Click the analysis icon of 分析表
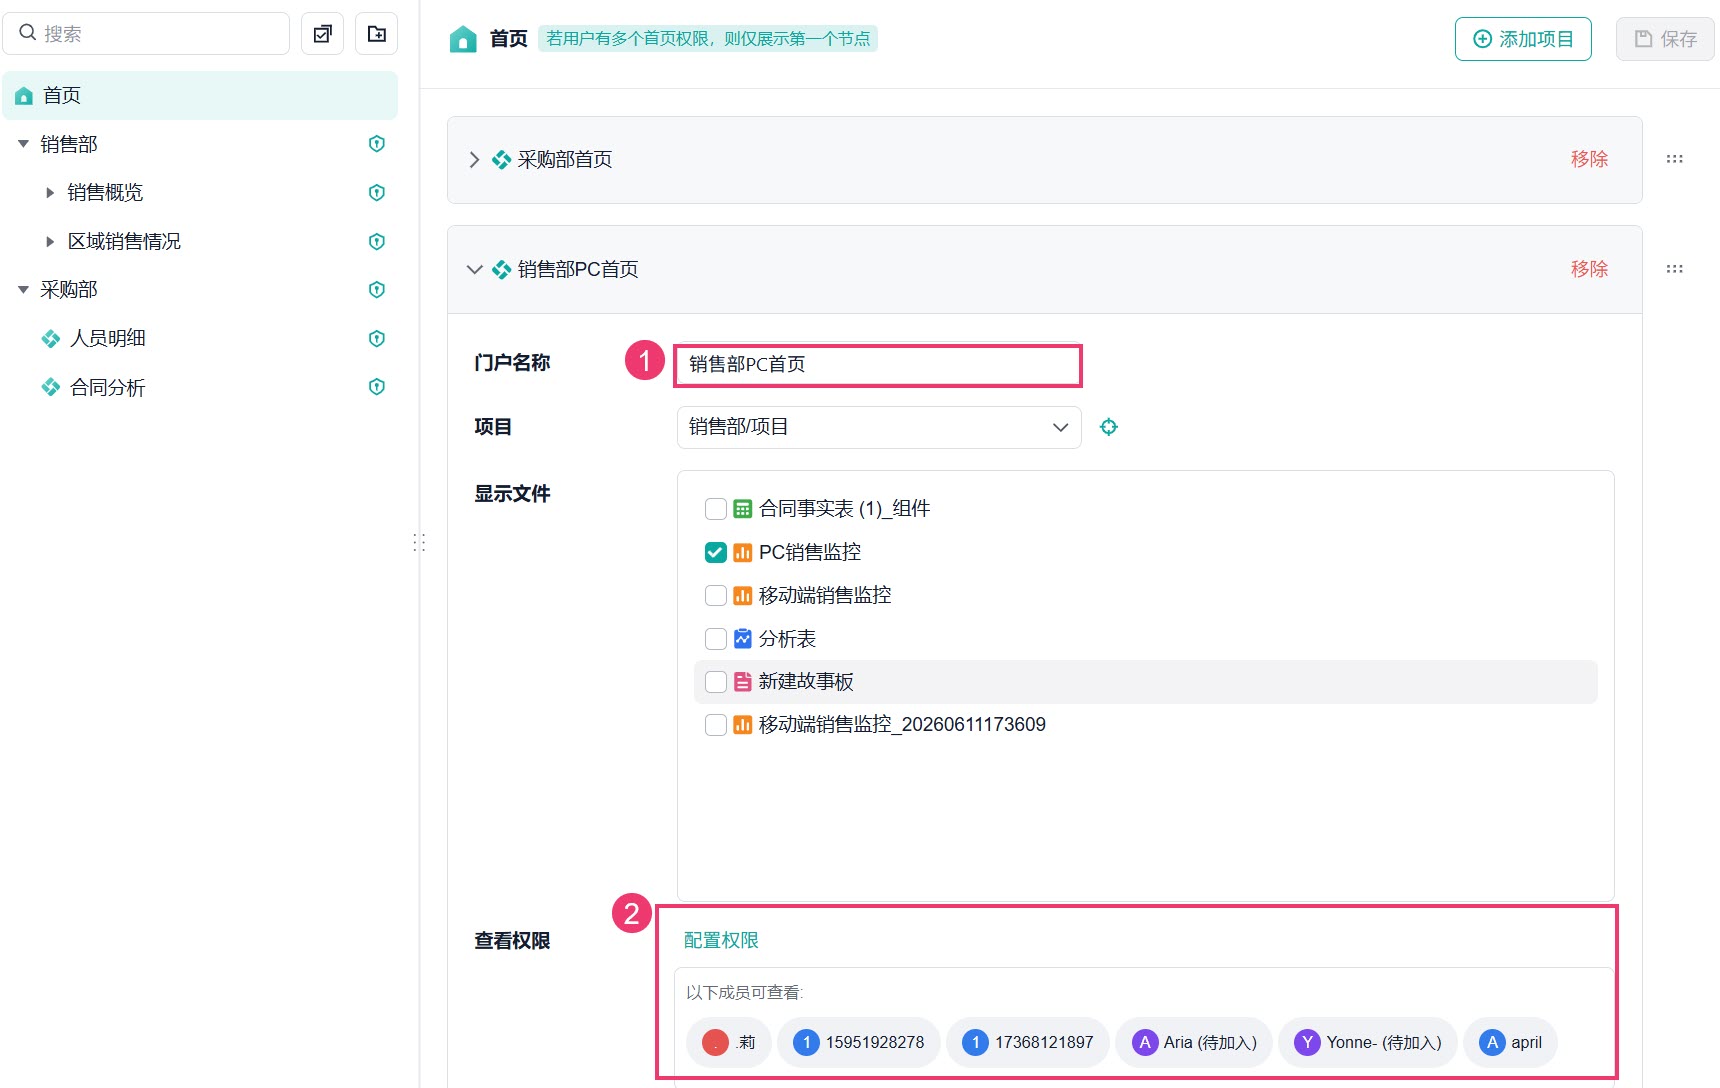 point(742,639)
